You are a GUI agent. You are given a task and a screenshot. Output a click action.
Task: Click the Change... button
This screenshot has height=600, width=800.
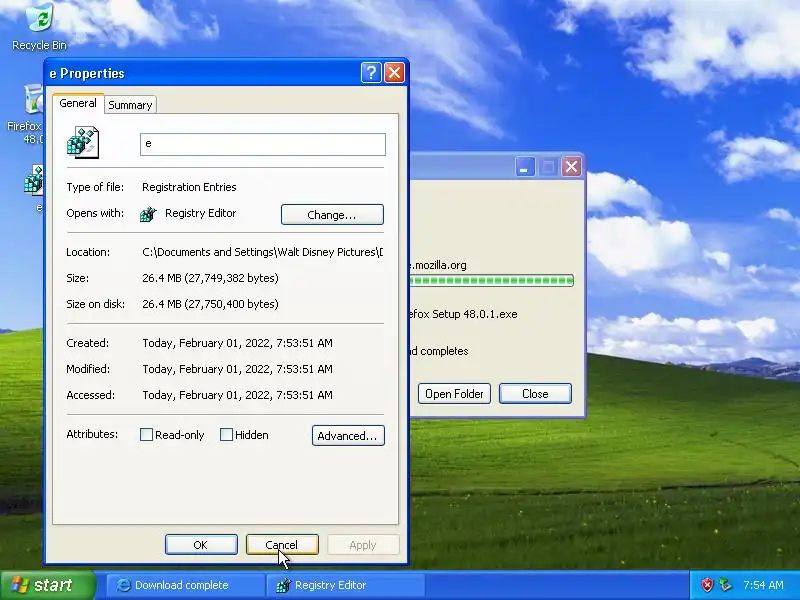pos(332,215)
